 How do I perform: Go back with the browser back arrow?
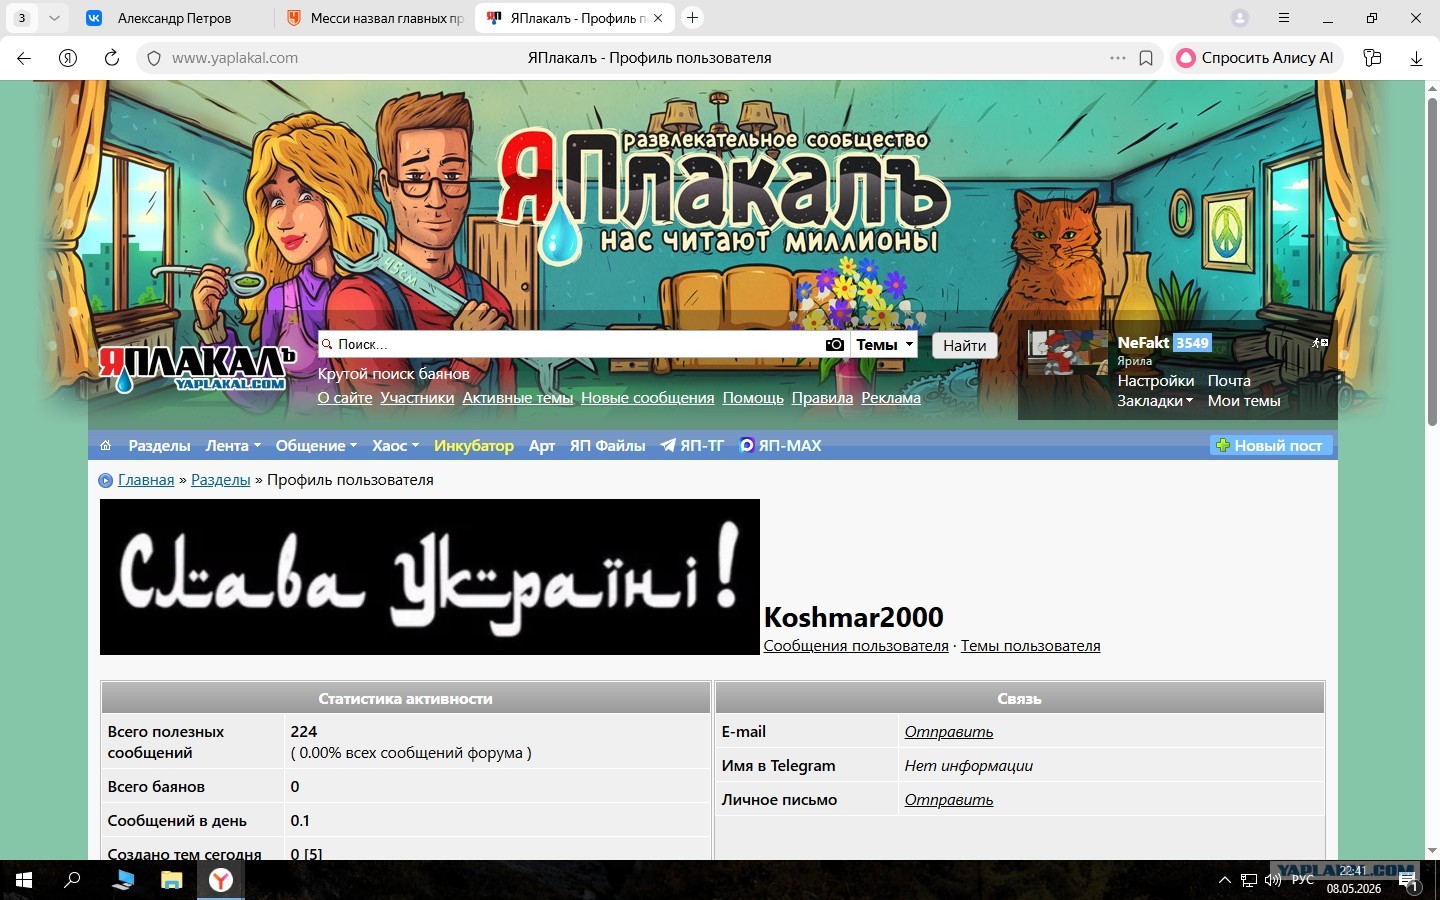(x=24, y=58)
